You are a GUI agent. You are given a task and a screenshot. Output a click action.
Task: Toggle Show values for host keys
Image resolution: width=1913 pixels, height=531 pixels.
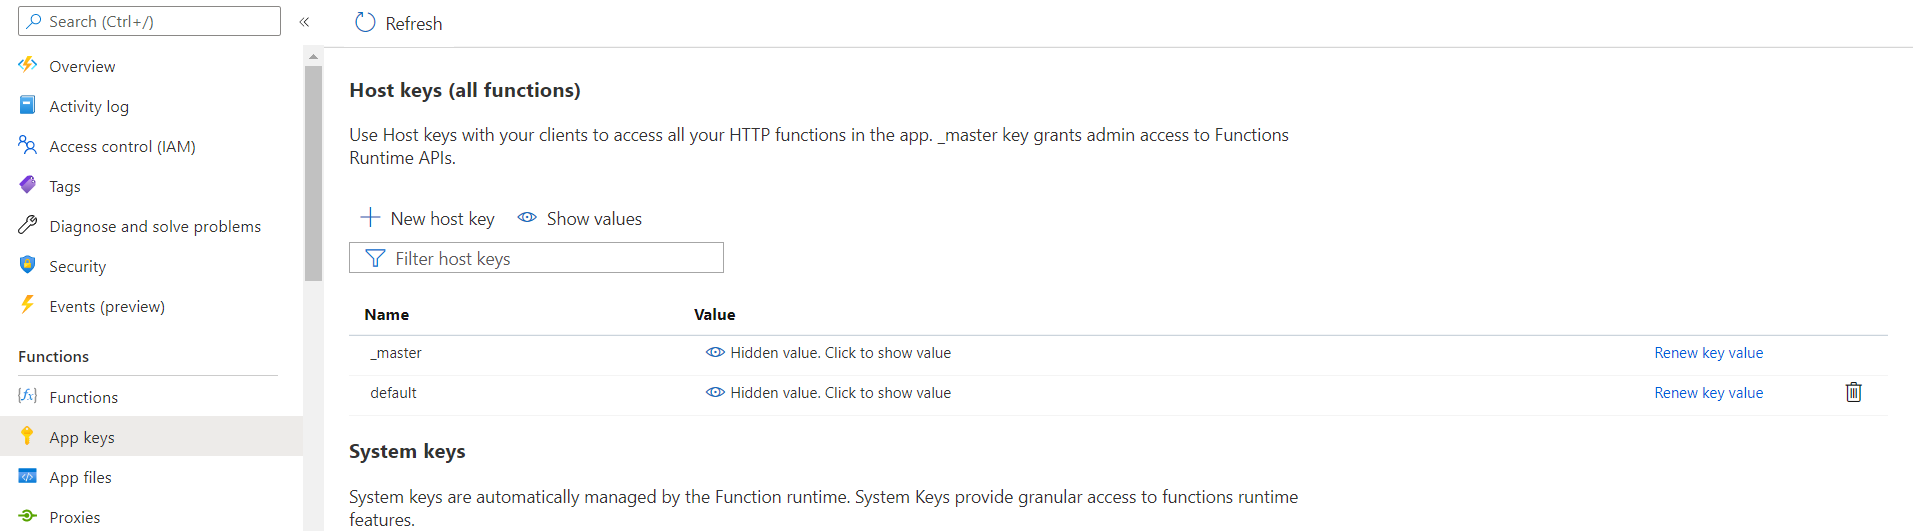[580, 218]
